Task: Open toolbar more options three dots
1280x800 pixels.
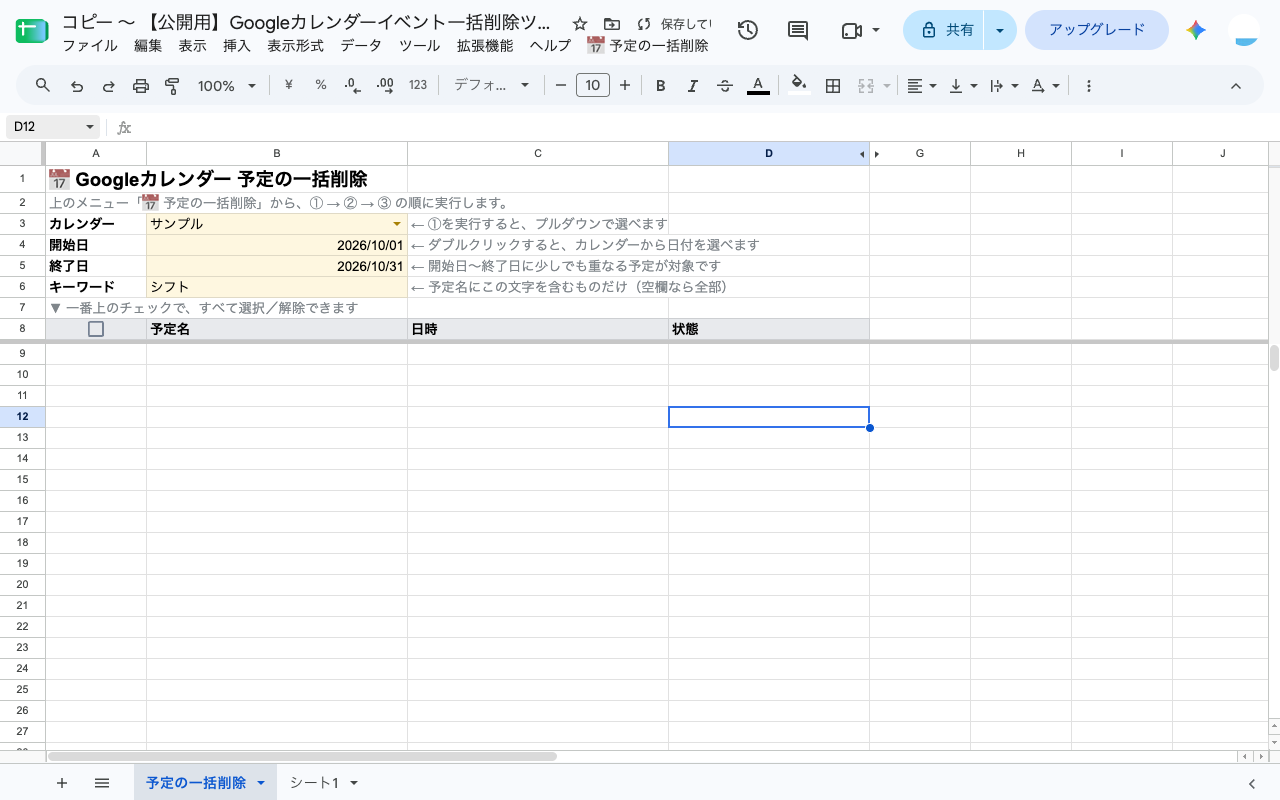Action: [x=1089, y=86]
